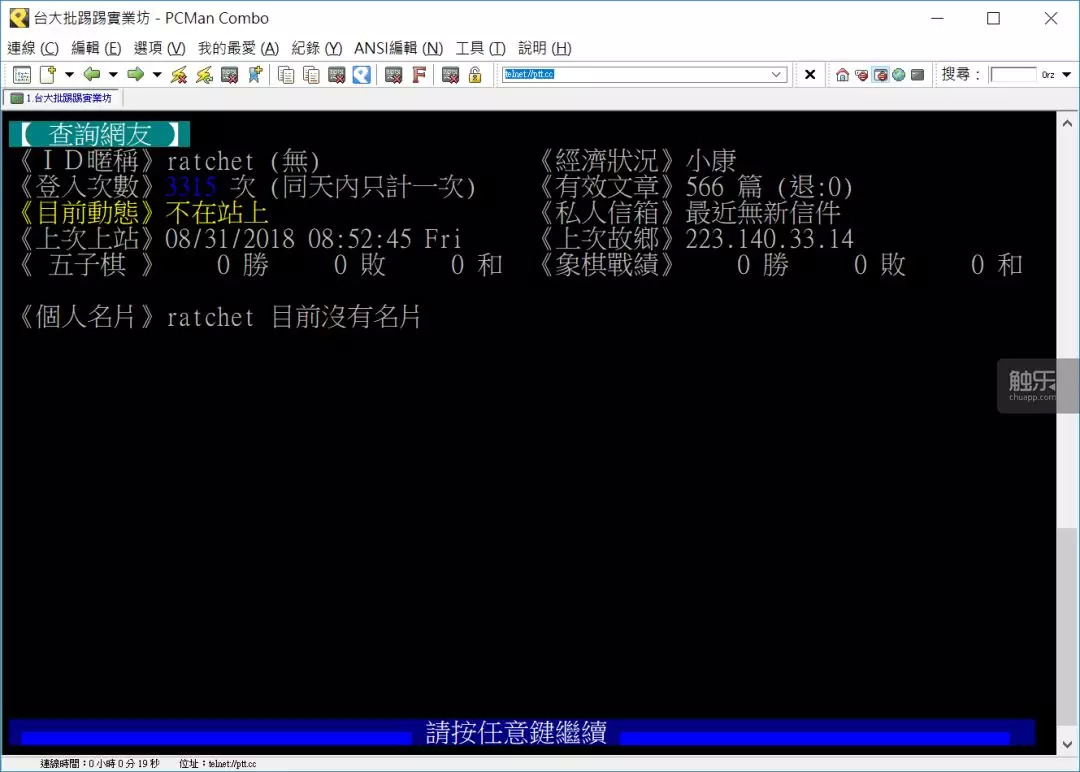The width and height of the screenshot is (1080, 772).
Task: Click the 連線時間 status bar entry
Action: tap(100, 764)
